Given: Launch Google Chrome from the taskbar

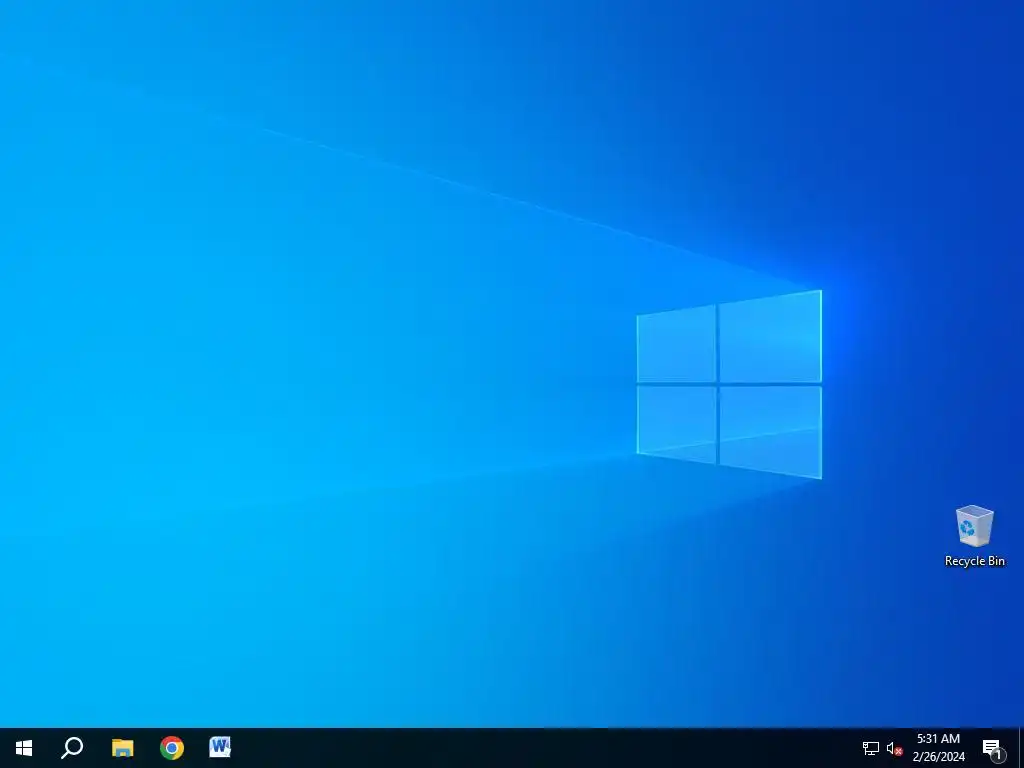Looking at the screenshot, I should point(172,748).
